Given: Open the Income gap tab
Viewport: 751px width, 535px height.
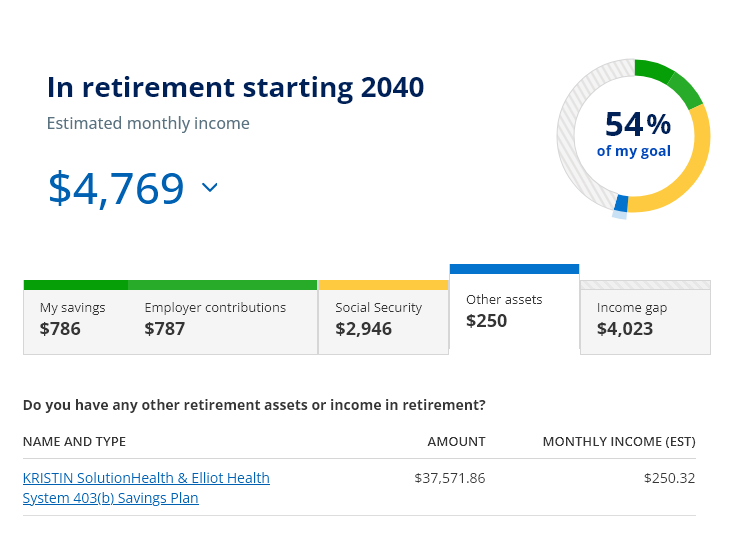Looking at the screenshot, I should click(645, 317).
